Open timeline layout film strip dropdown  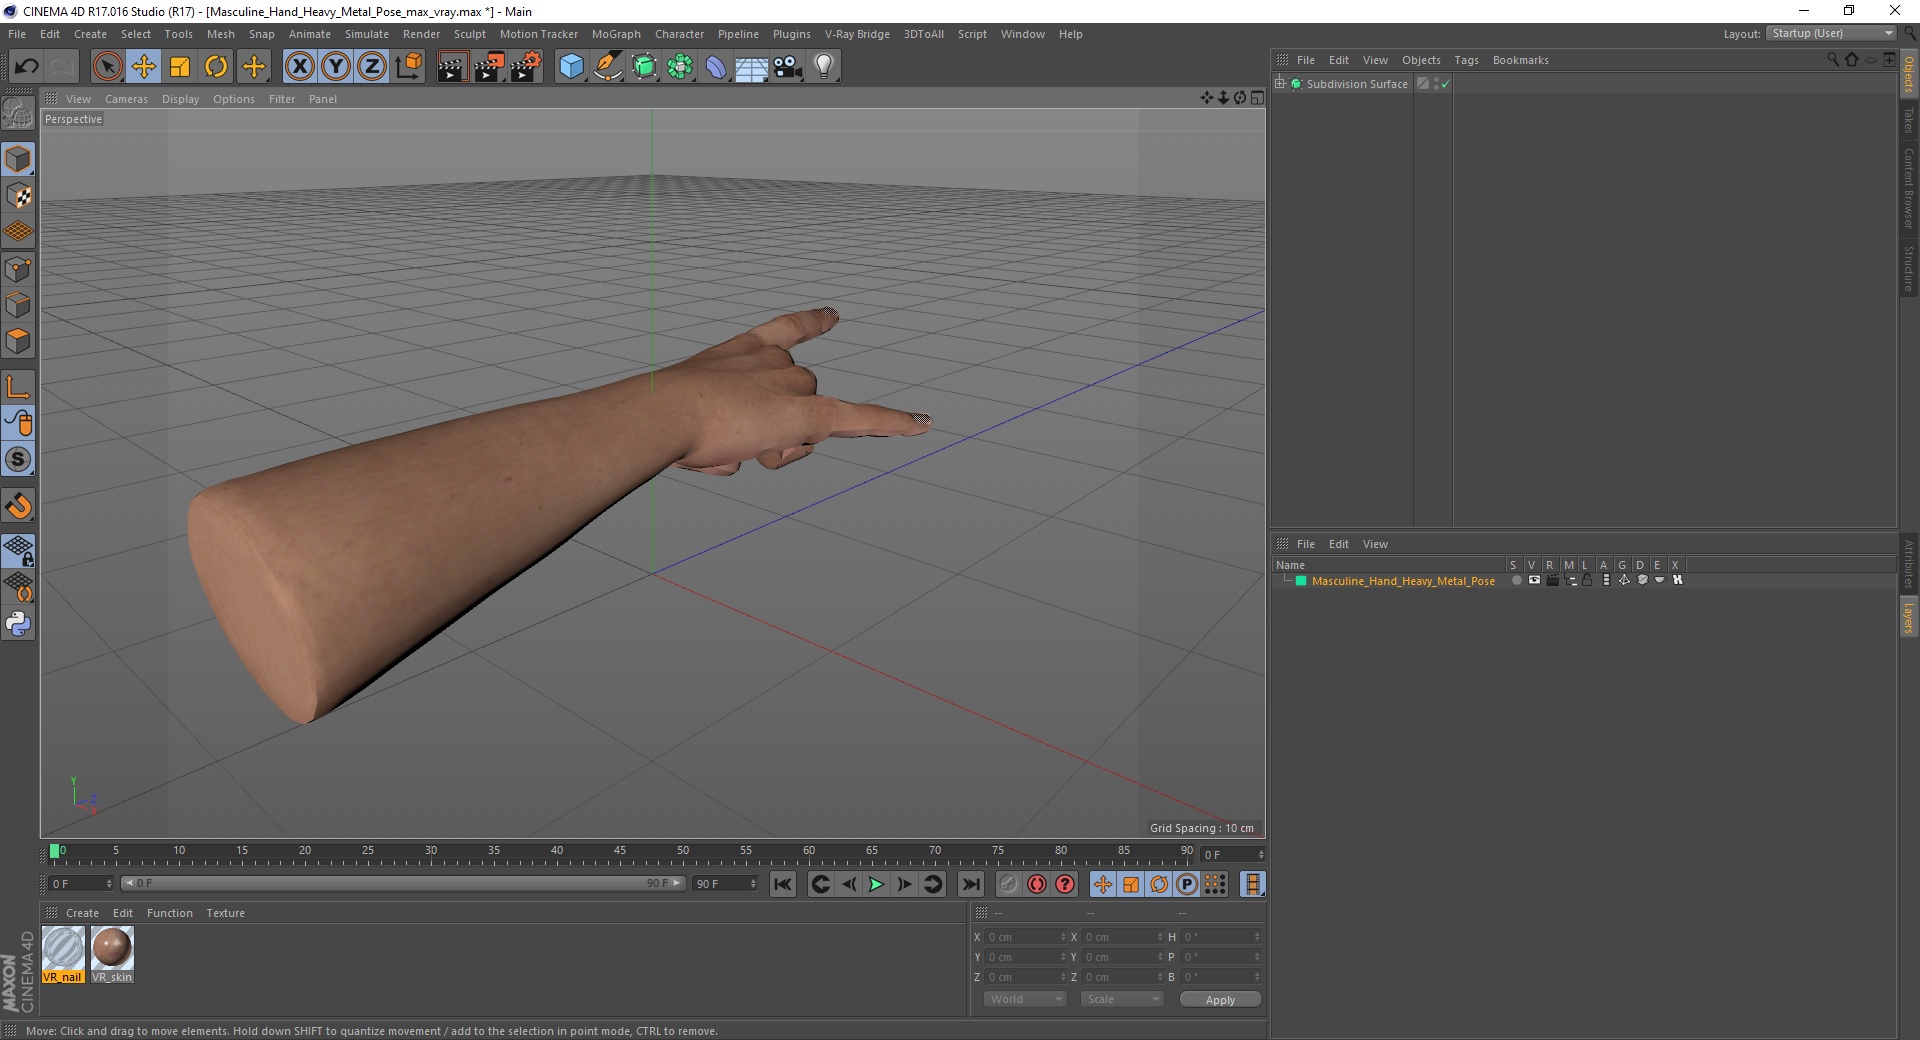(1252, 884)
